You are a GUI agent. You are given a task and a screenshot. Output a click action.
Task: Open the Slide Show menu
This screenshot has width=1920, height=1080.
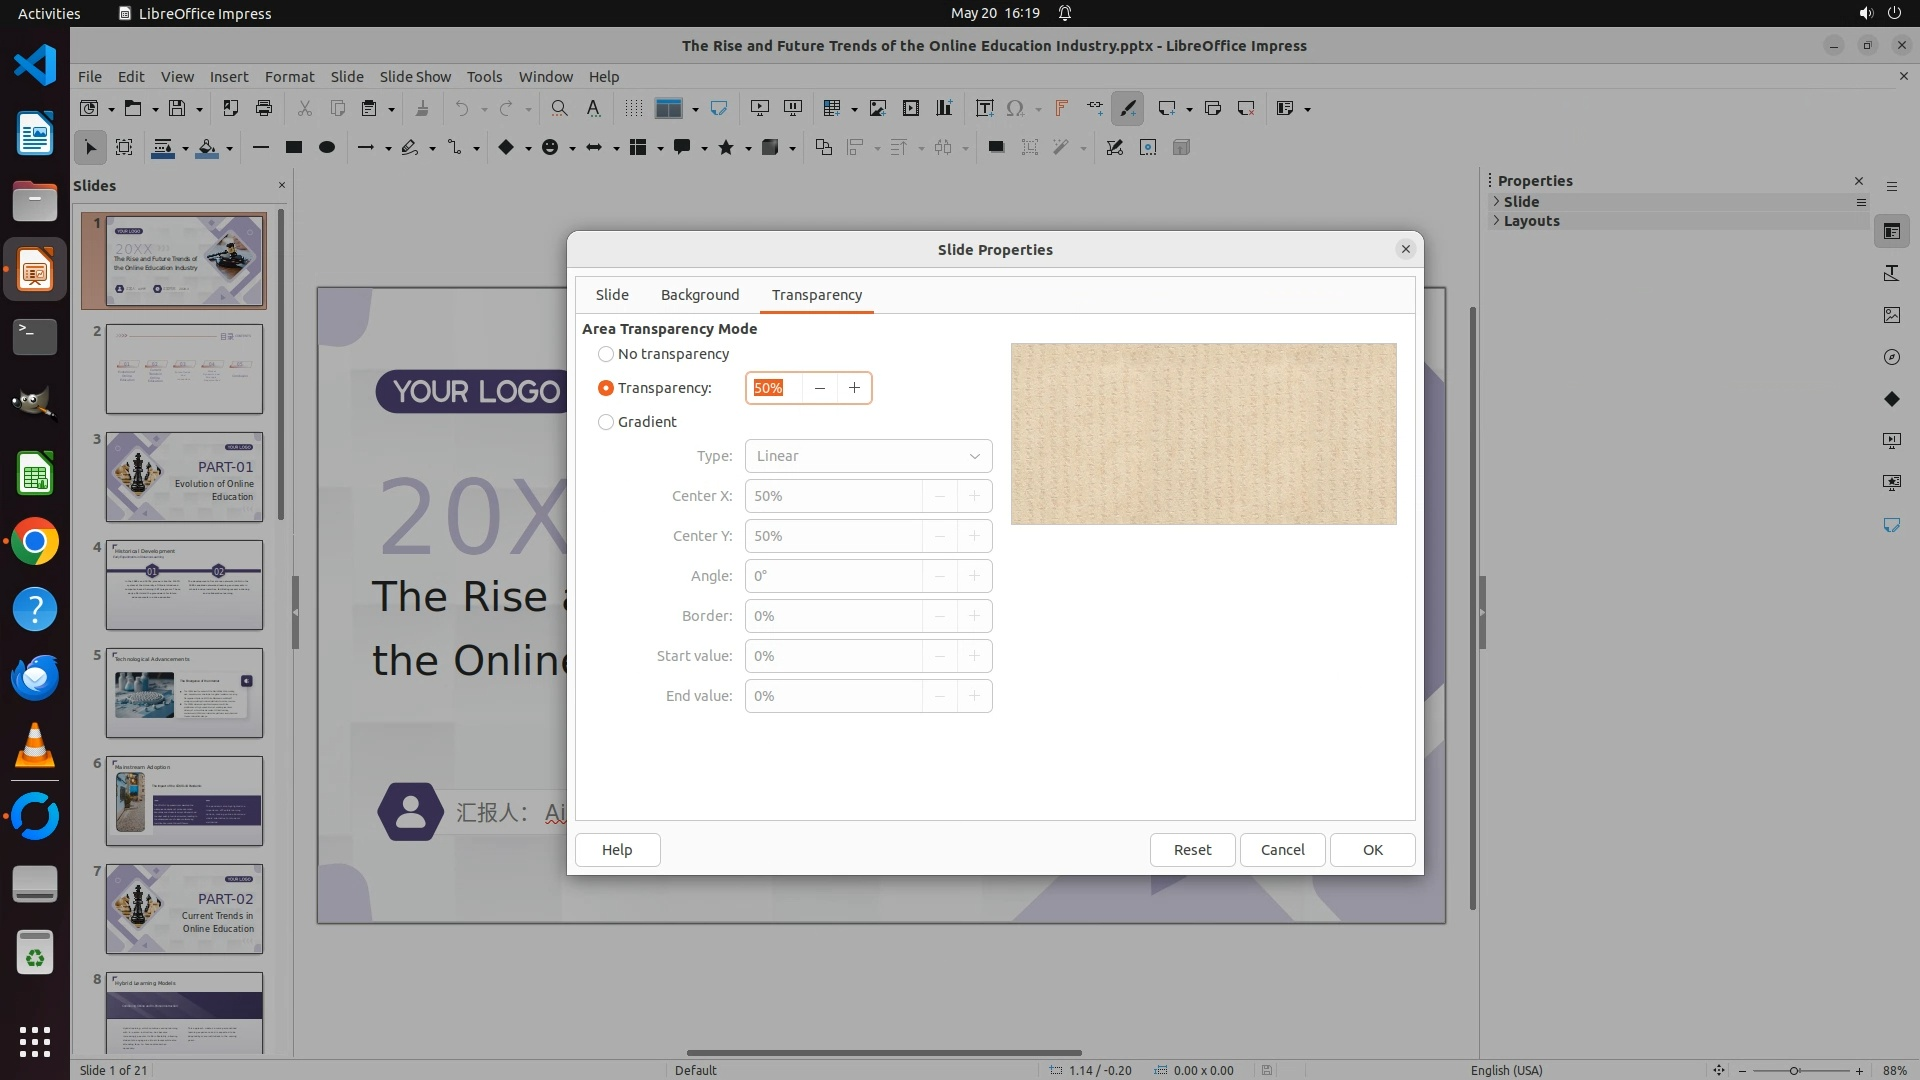pos(415,76)
